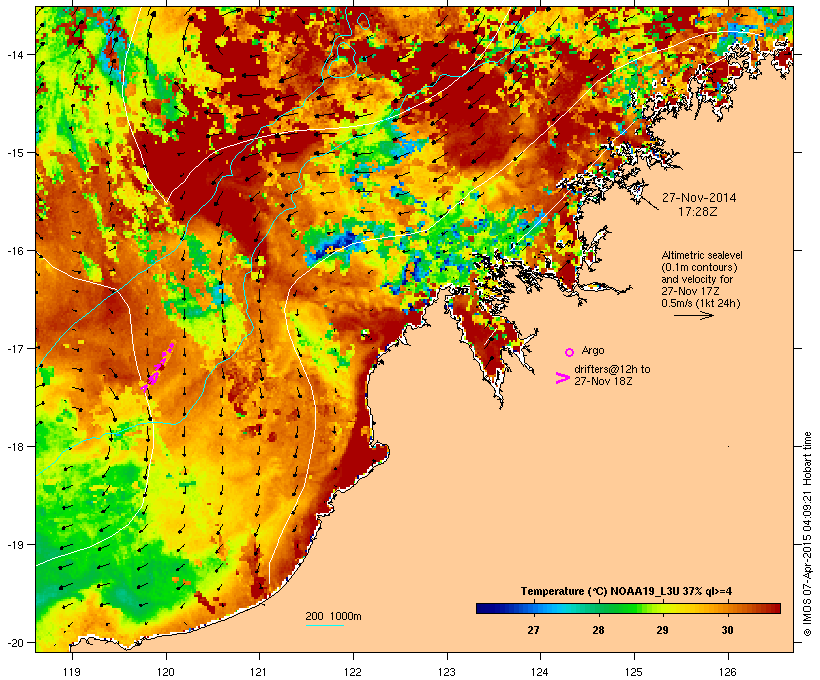Viewport: 820px width, 680px height.
Task: Click the 27-Nov 18Z drifter date text
Action: [603, 381]
